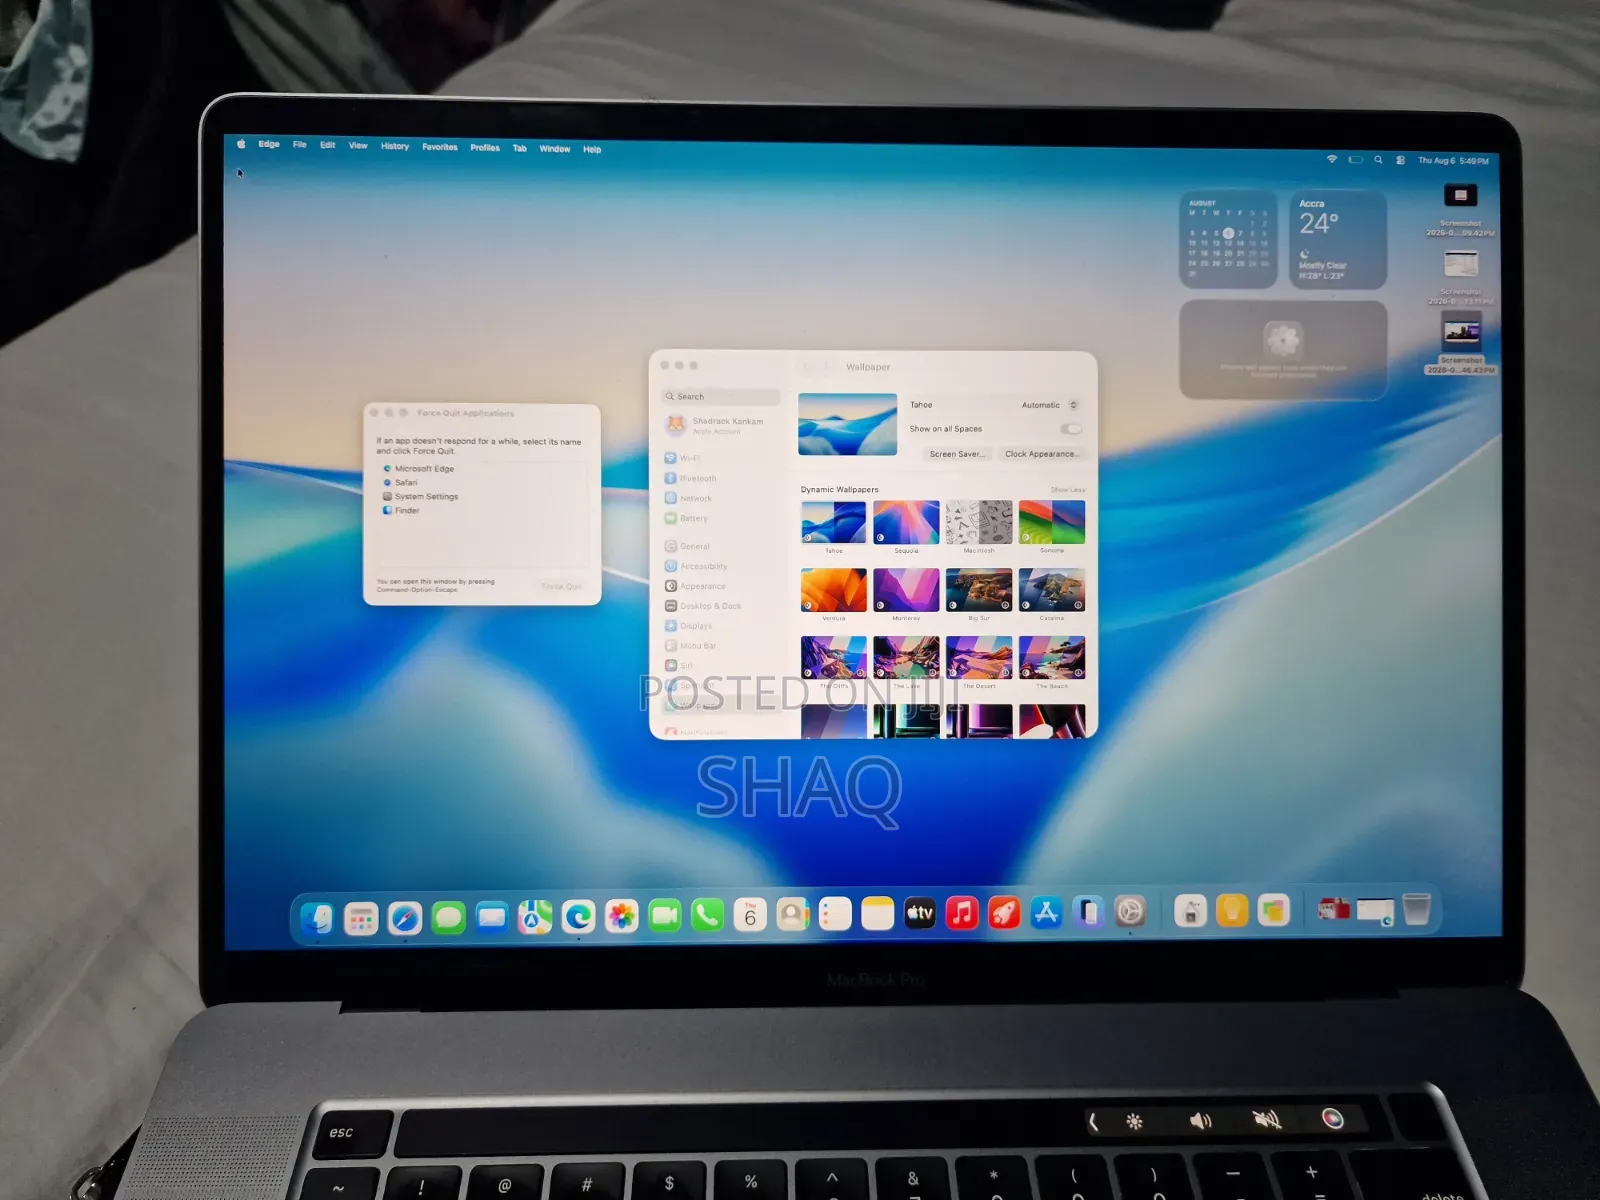The width and height of the screenshot is (1600, 1200).
Task: Open Messages in the Dock
Action: [449, 917]
